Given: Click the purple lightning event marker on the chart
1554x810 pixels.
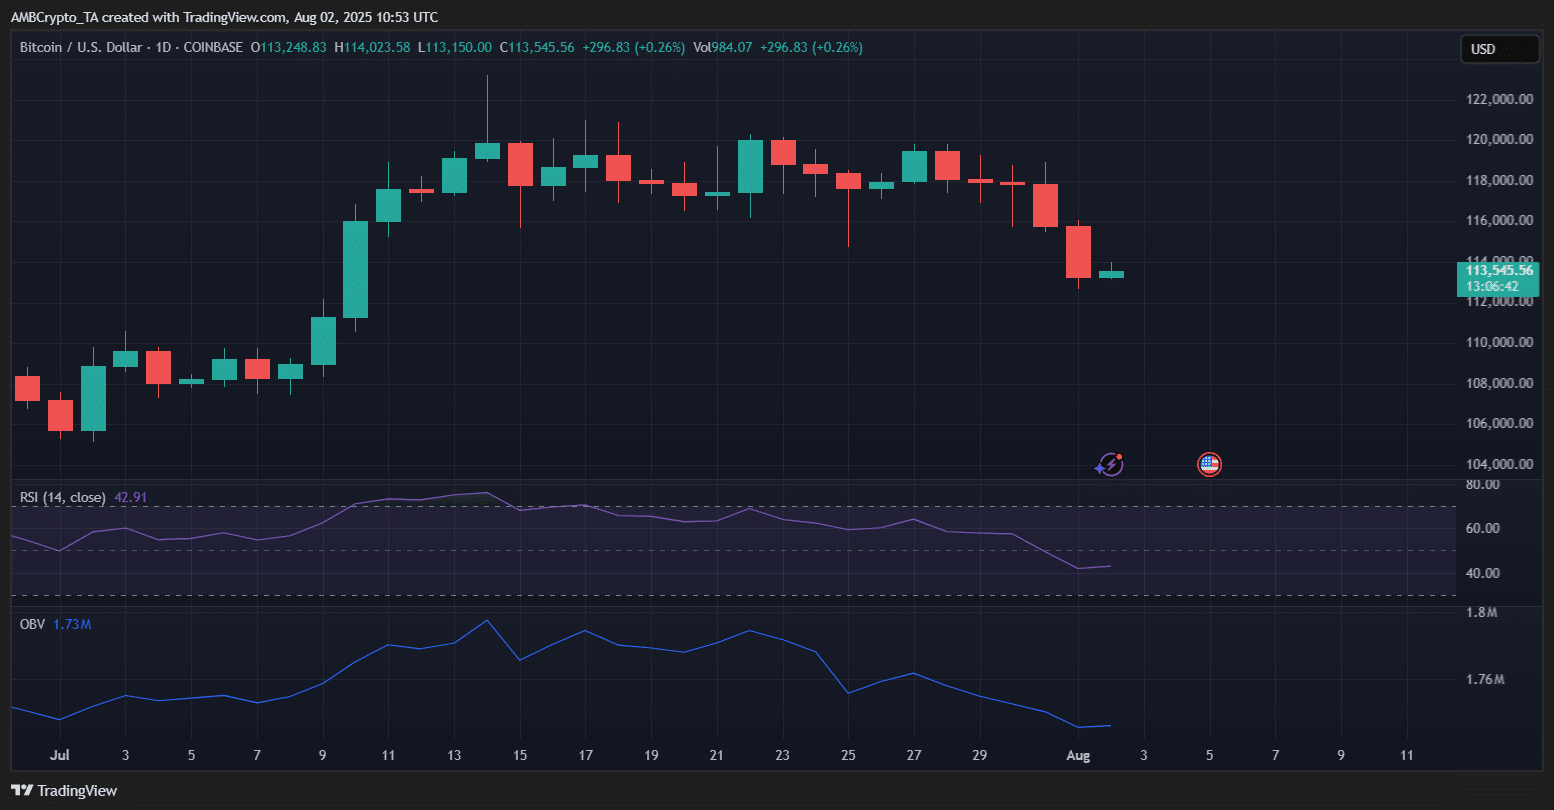Looking at the screenshot, I should (1110, 464).
